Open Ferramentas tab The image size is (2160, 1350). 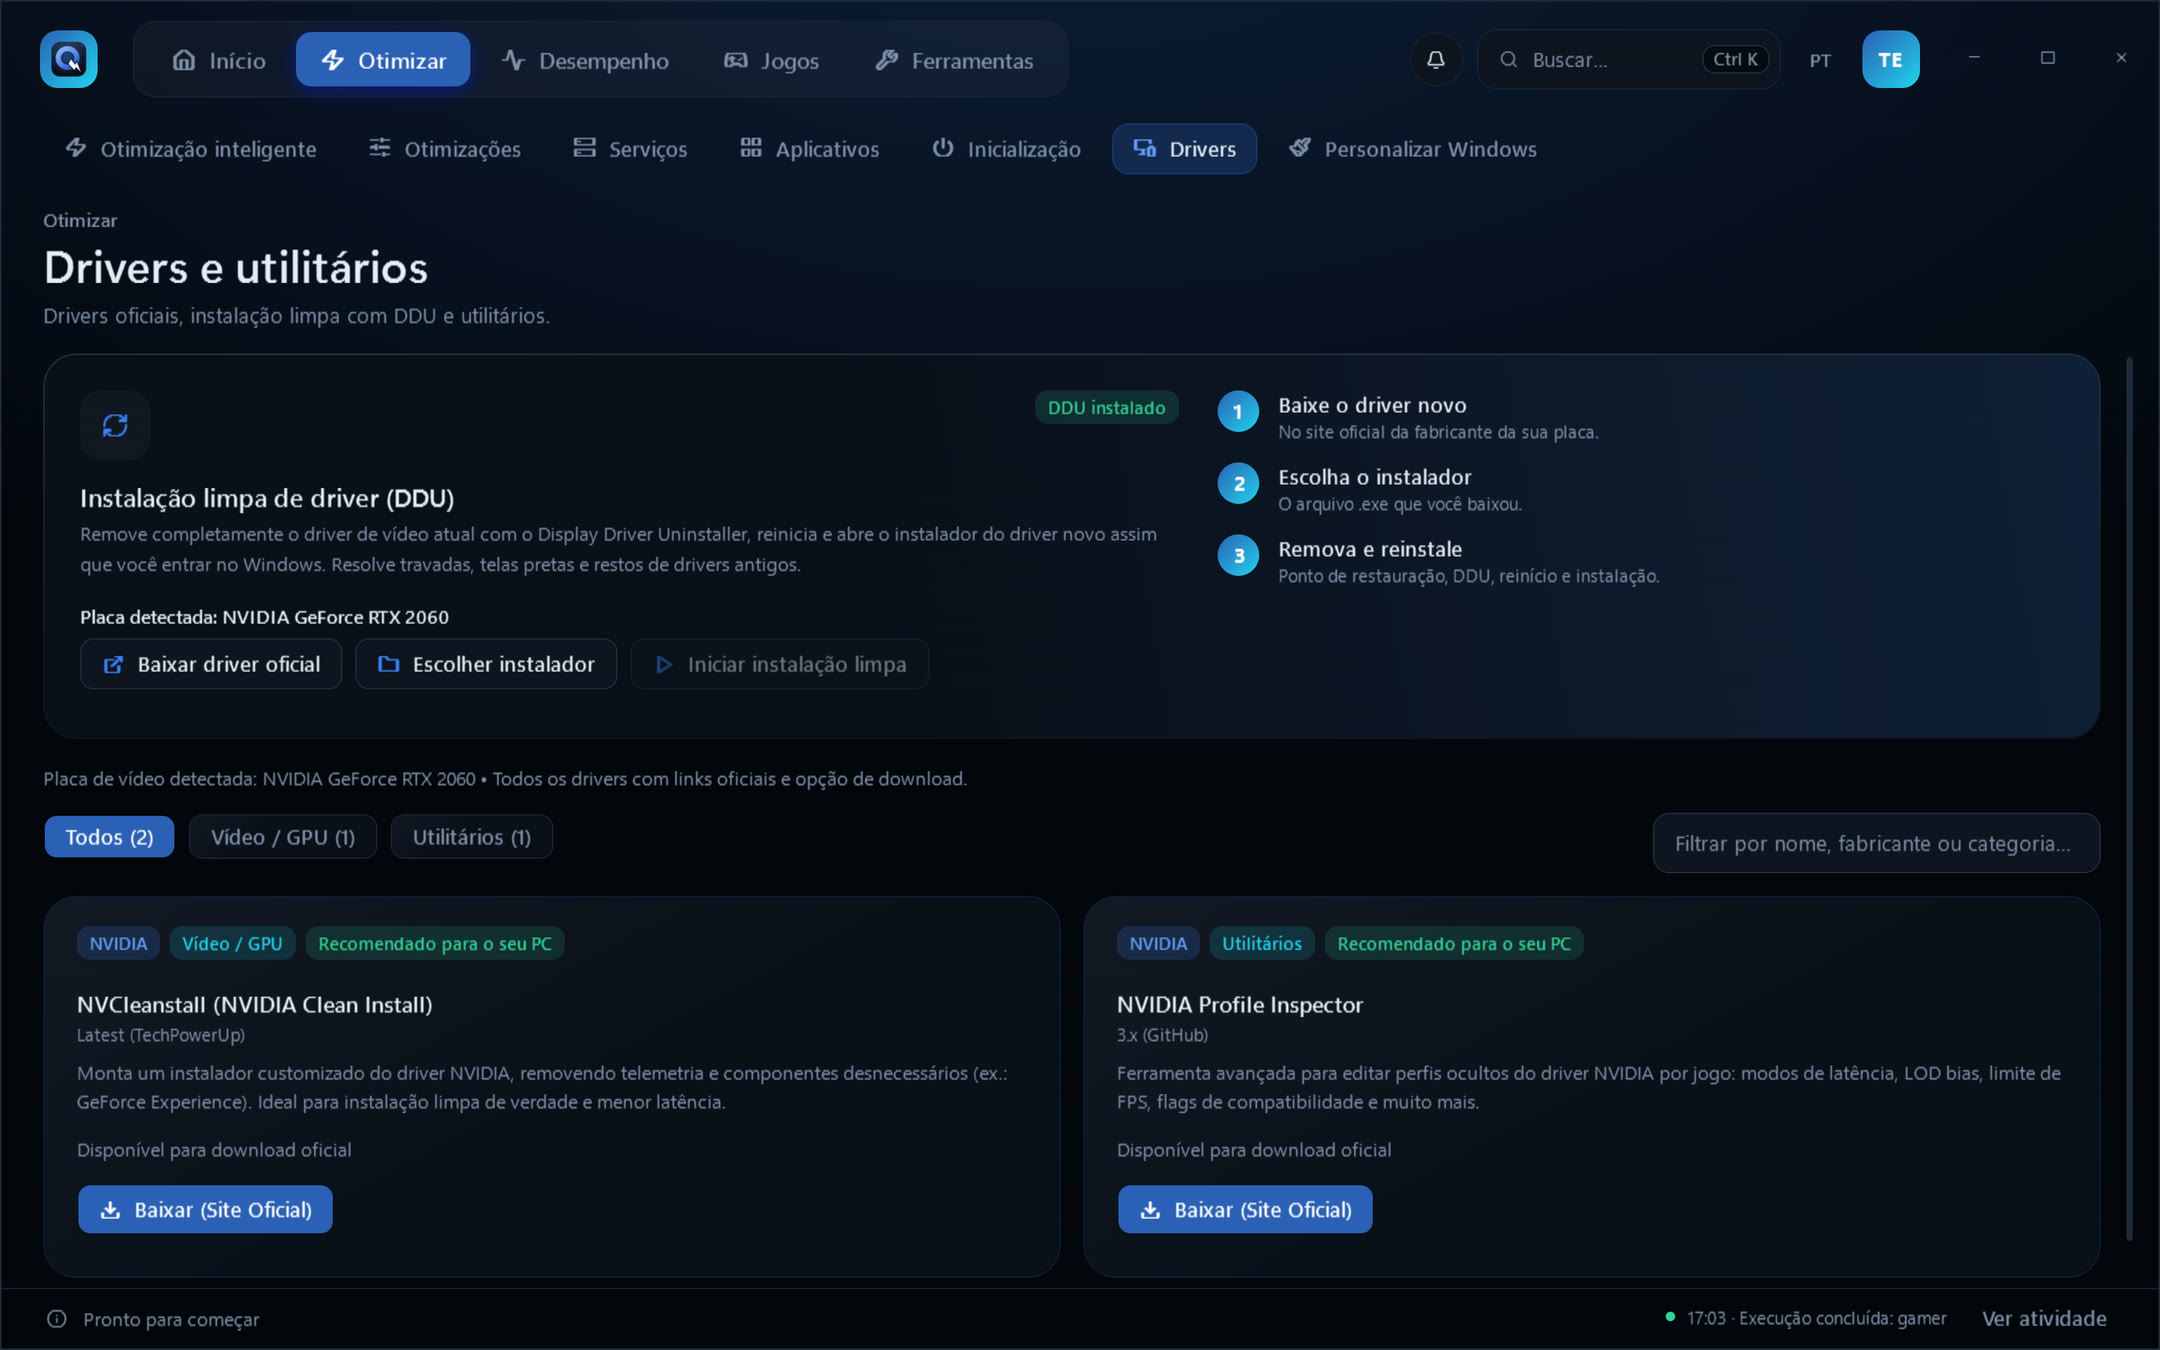coord(954,60)
